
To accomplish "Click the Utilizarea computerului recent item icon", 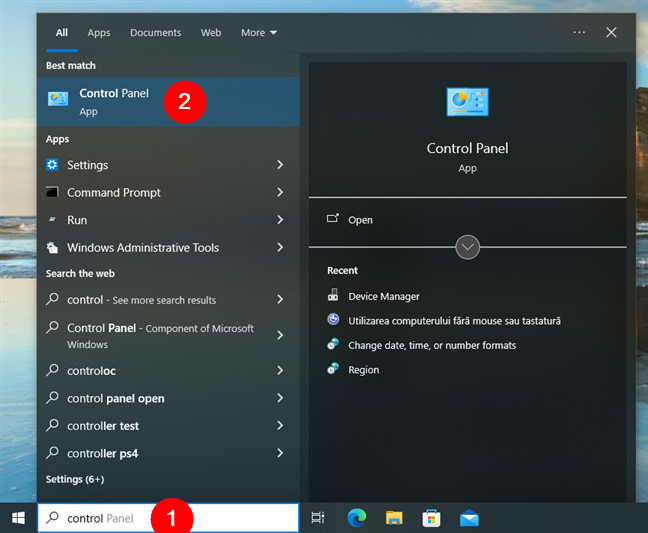I will [x=333, y=320].
